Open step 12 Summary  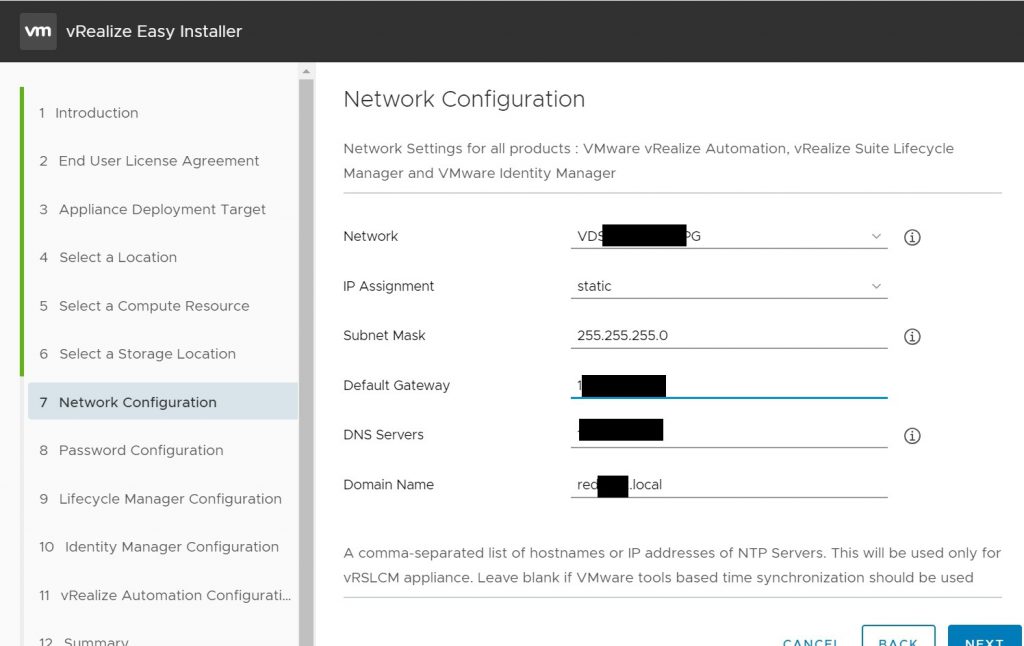(x=84, y=641)
